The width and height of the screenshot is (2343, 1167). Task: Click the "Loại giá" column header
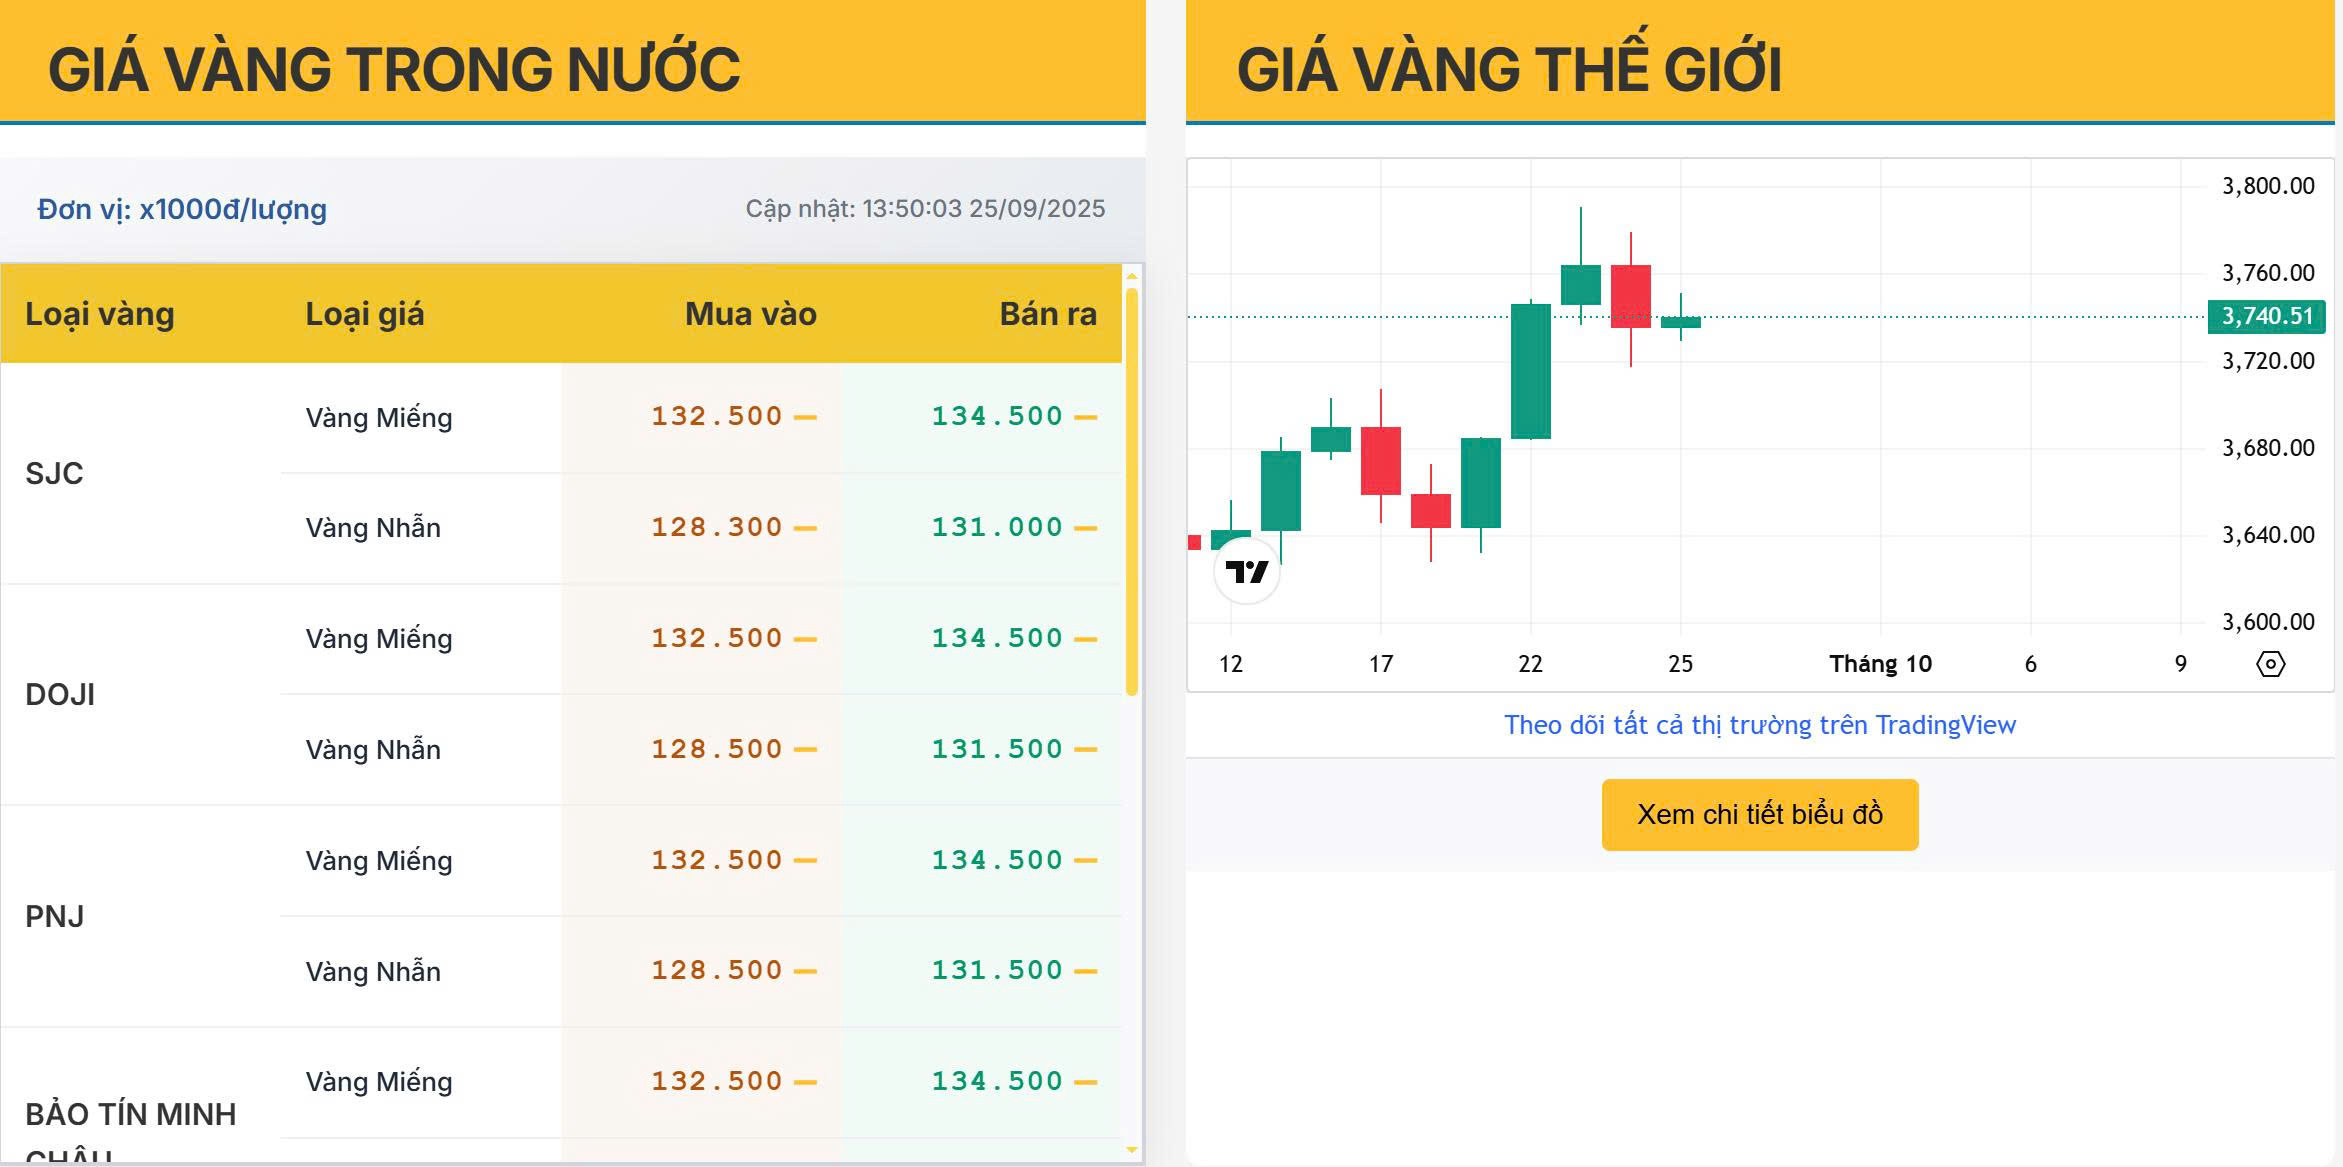tap(365, 314)
